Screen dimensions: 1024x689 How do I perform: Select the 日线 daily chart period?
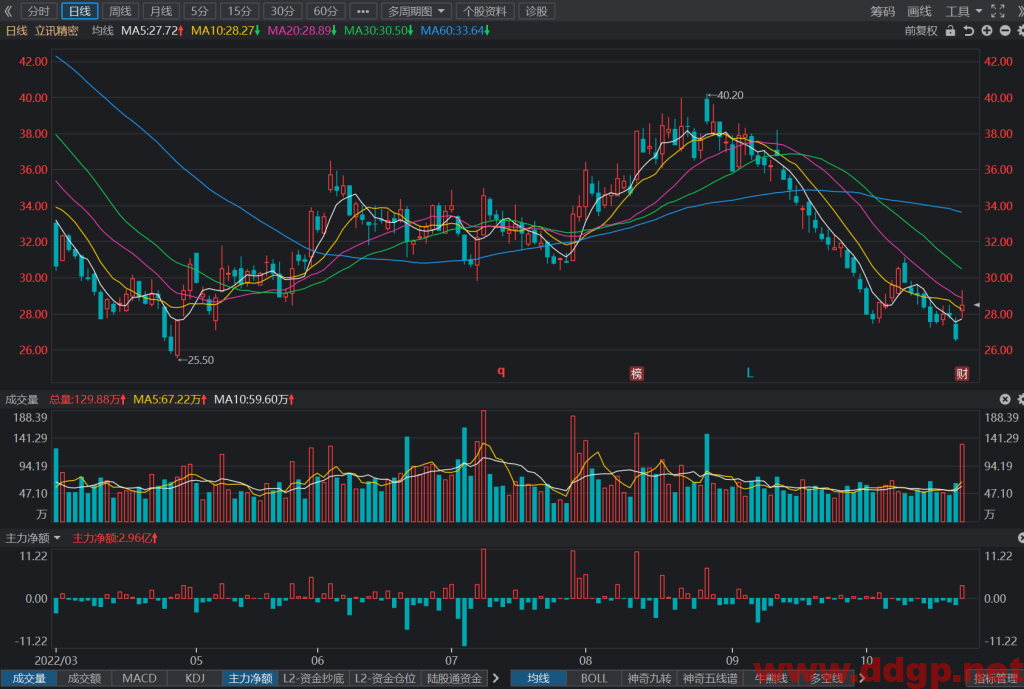point(80,11)
